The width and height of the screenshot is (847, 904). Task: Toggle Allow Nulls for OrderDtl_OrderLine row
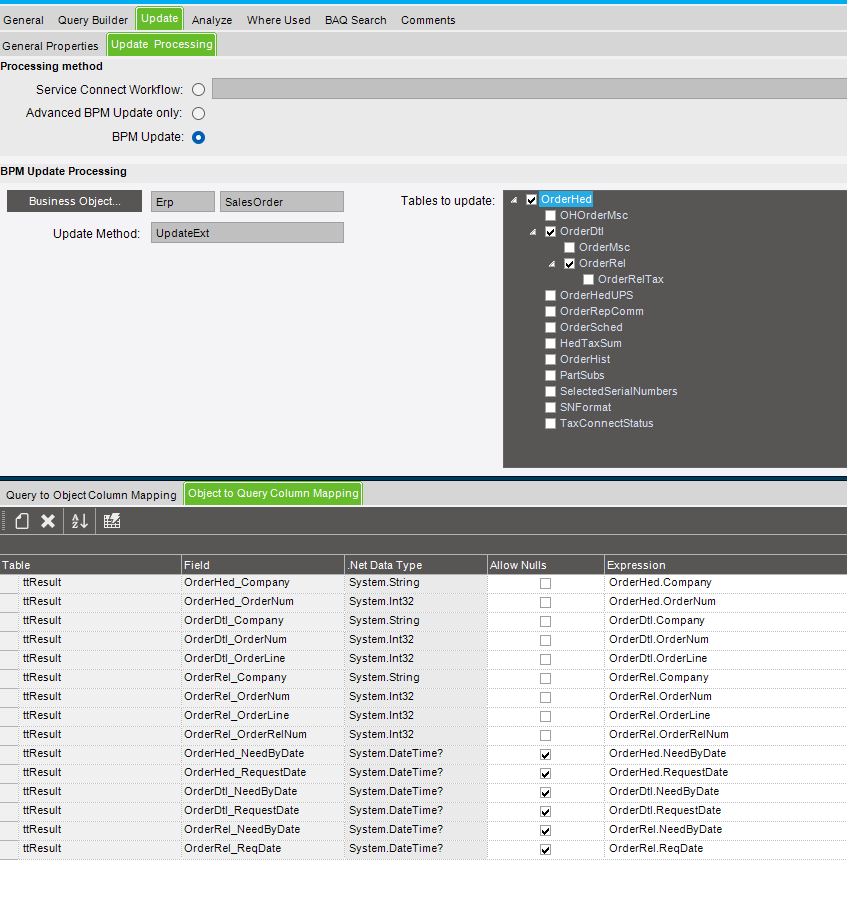545,660
